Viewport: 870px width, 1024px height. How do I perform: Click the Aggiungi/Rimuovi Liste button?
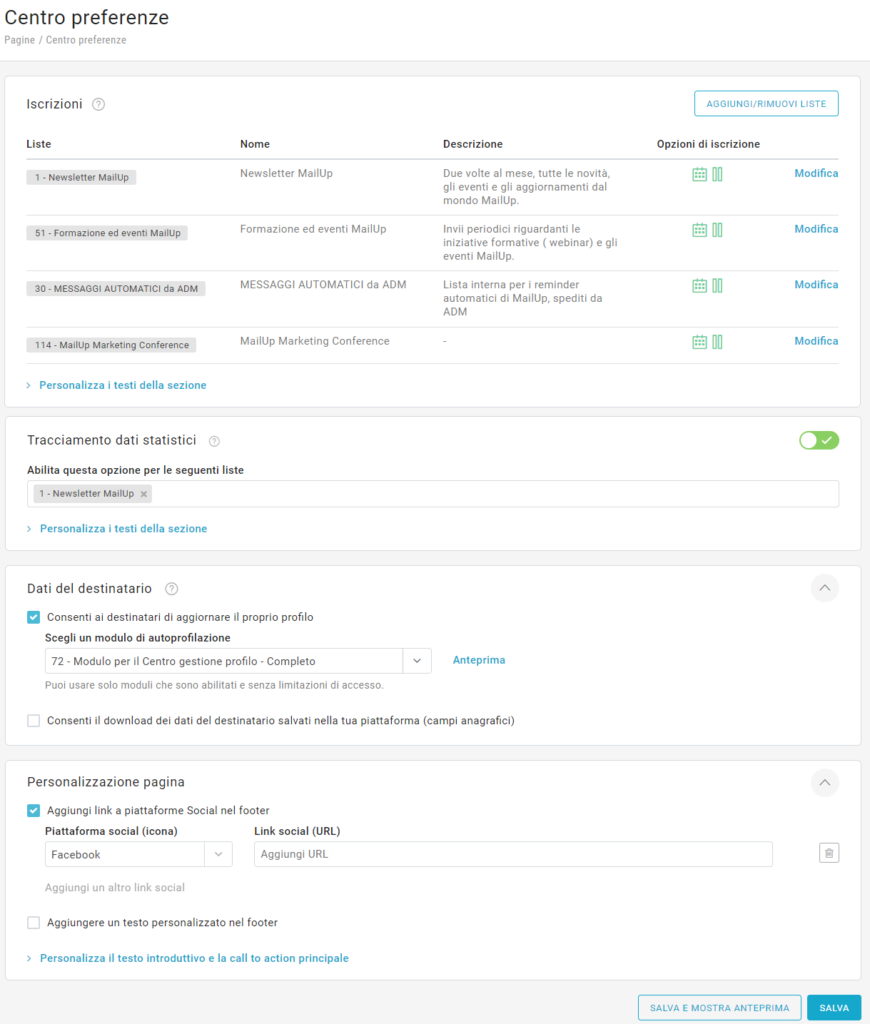click(766, 104)
